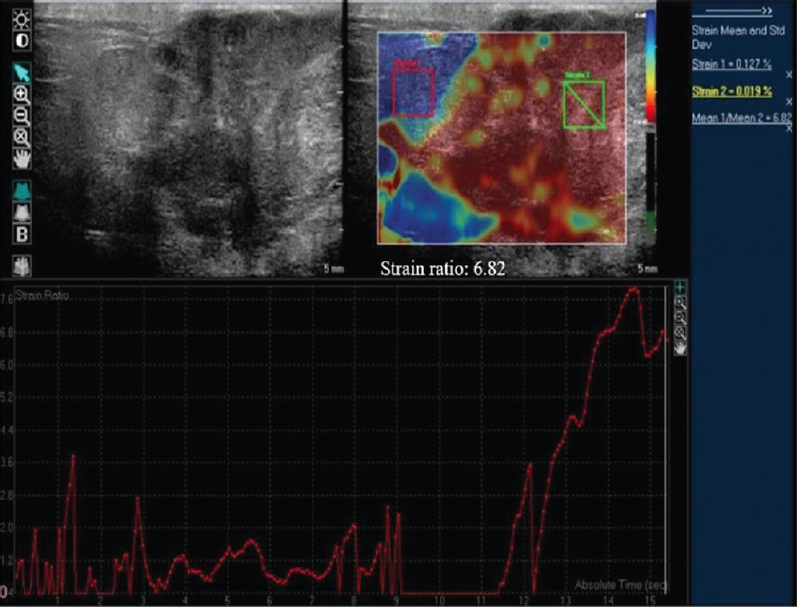
Task: Select the cyan arrow pointer tool
Action: [x=22, y=73]
